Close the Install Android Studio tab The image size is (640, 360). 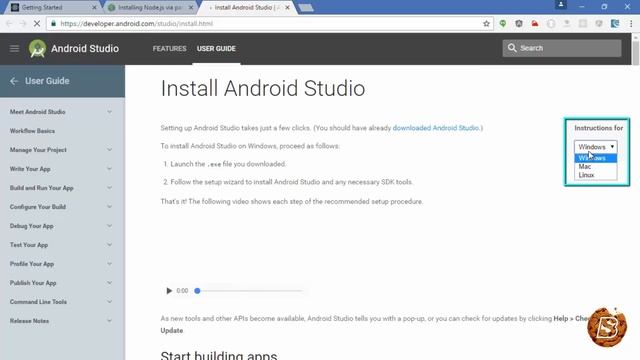coord(287,7)
